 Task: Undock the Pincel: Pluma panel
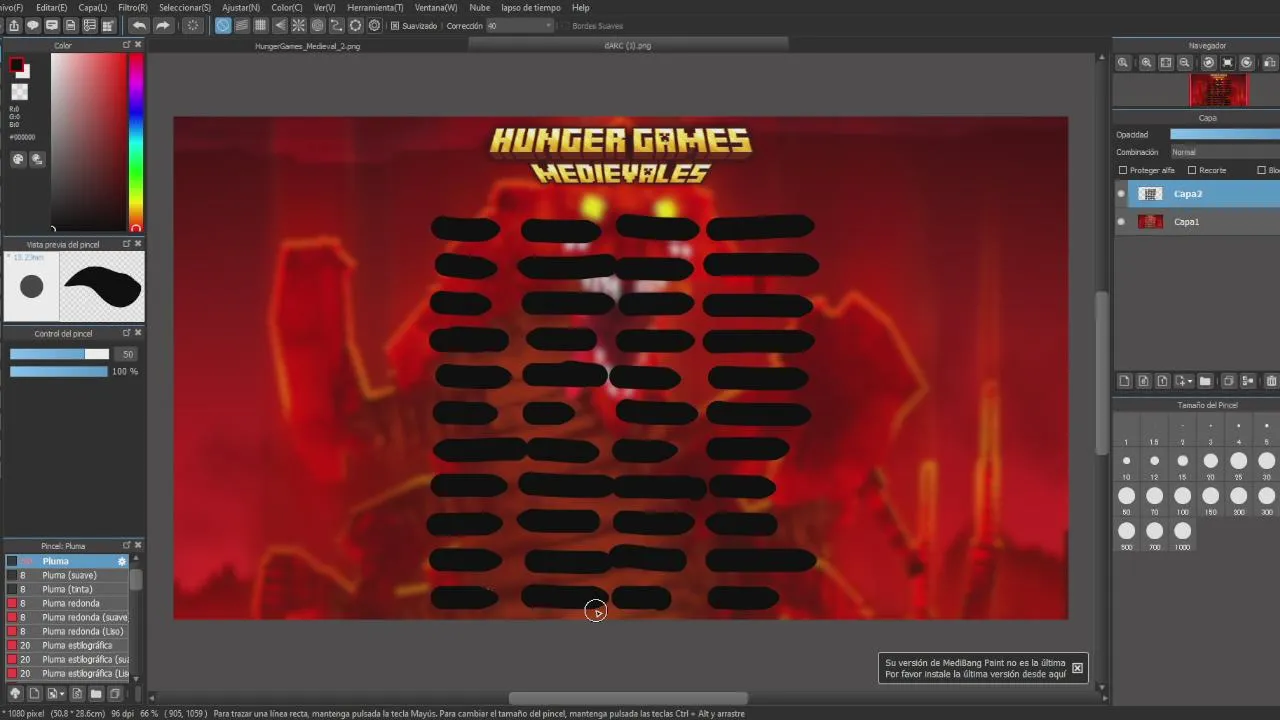(x=127, y=545)
